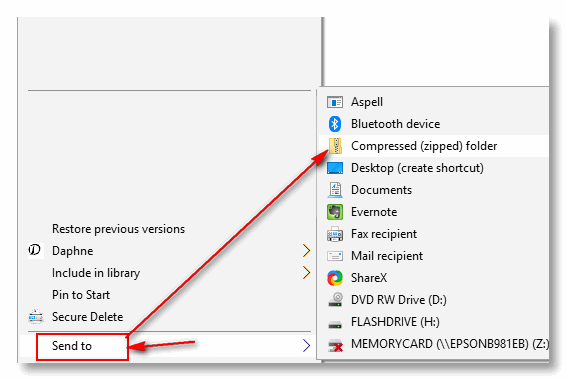This screenshot has height=380, width=566.
Task: Click the Bluetooth device icon
Action: [x=335, y=124]
